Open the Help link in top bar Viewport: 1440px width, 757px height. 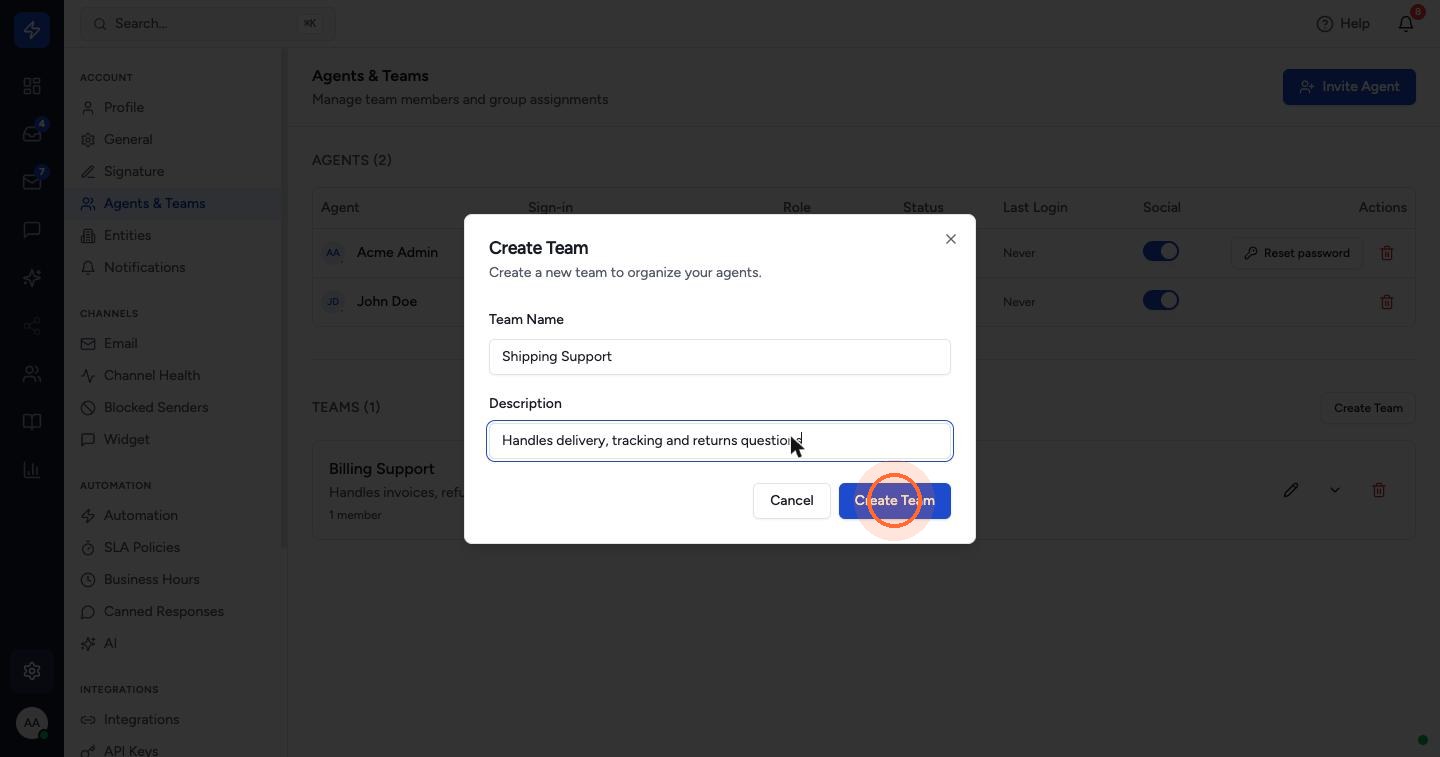[1343, 23]
